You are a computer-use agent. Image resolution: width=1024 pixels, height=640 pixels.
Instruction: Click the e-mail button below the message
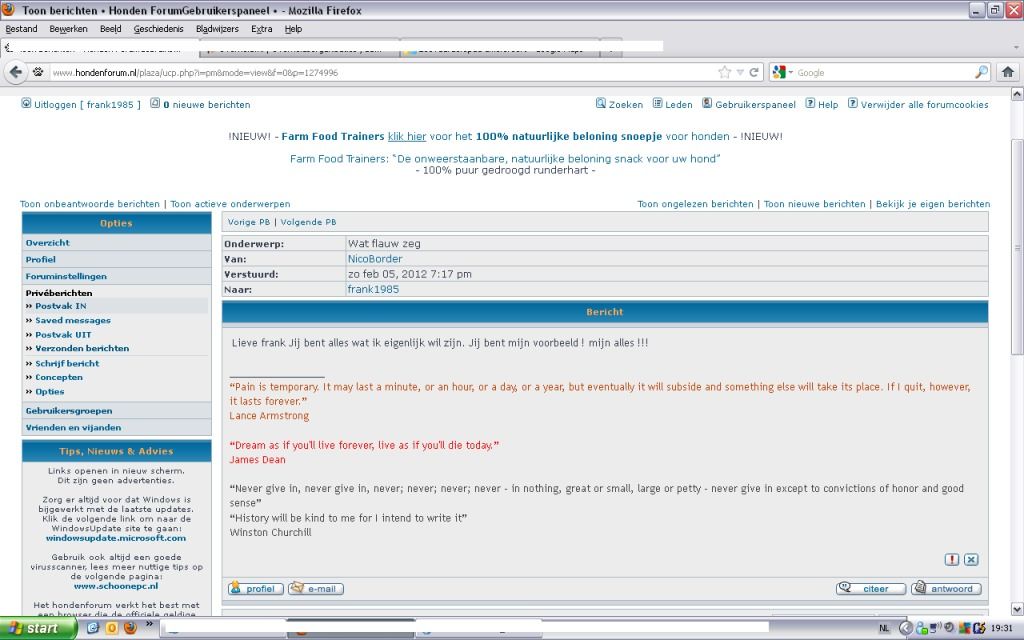(316, 589)
